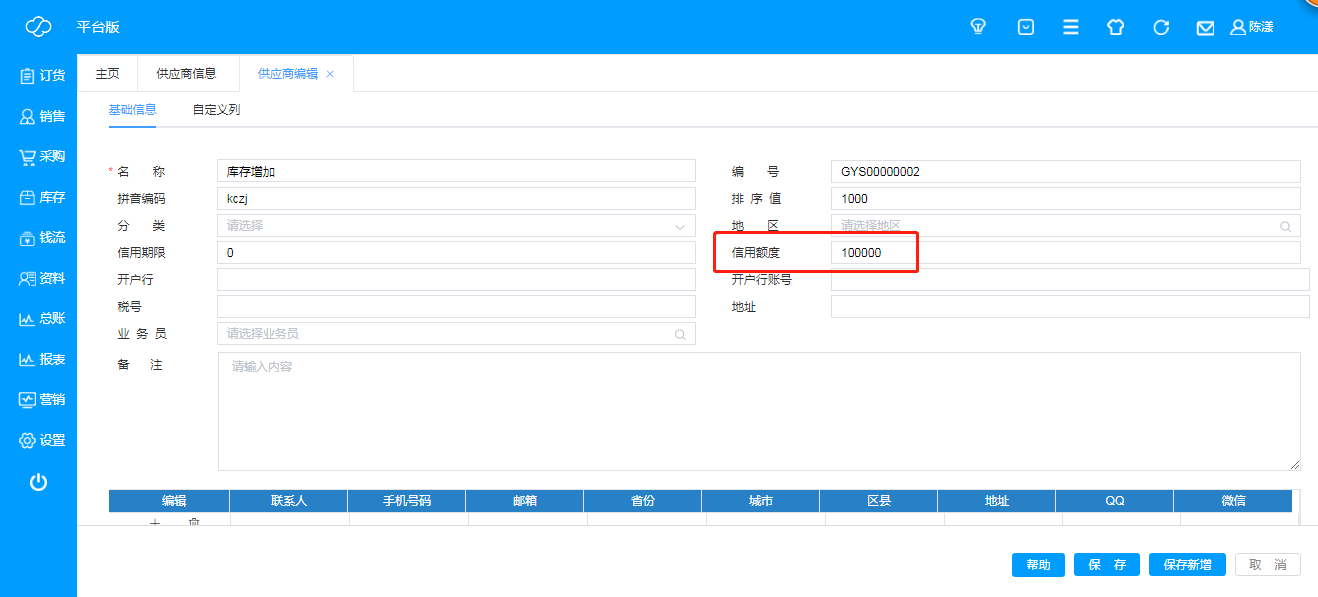Open the 资料 data module in the sidebar

pos(41,278)
